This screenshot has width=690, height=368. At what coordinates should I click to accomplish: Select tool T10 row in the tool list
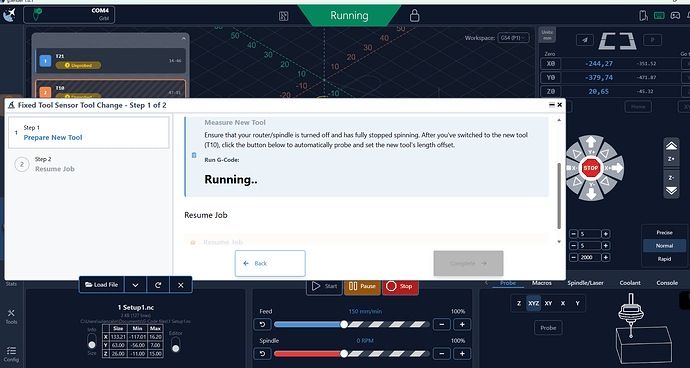click(110, 89)
